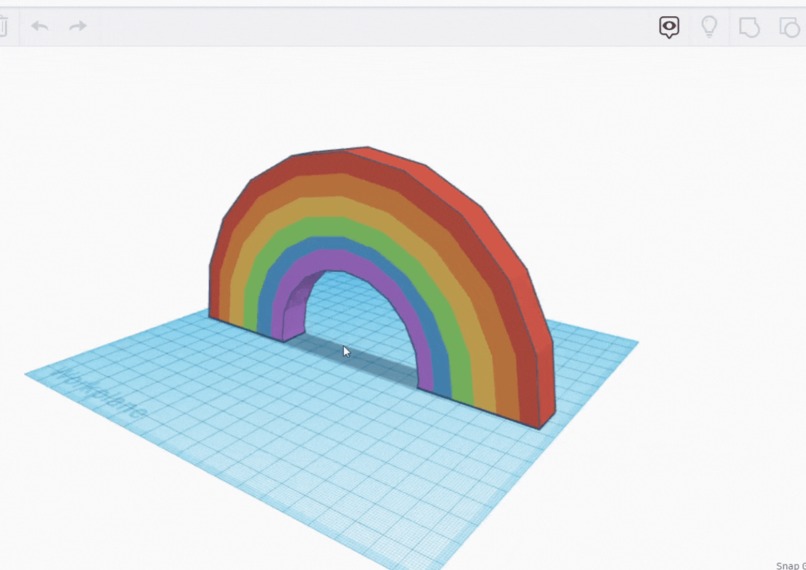Screen dimensions: 806x570
Task: Click the Group shapes icon
Action: coord(749,27)
